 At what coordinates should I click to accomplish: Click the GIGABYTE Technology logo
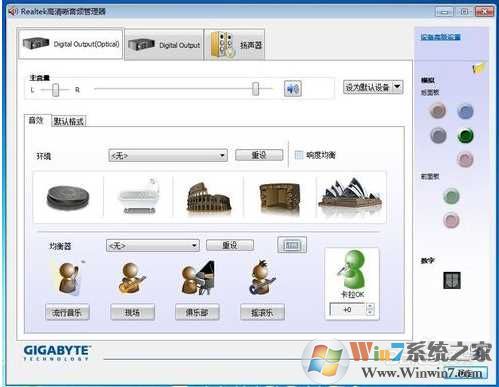pyautogui.click(x=57, y=353)
